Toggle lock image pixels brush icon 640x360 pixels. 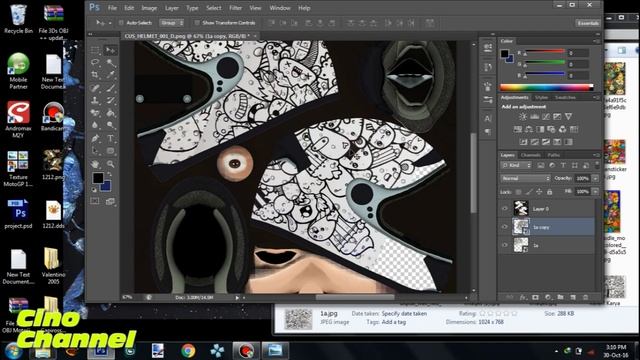529,192
